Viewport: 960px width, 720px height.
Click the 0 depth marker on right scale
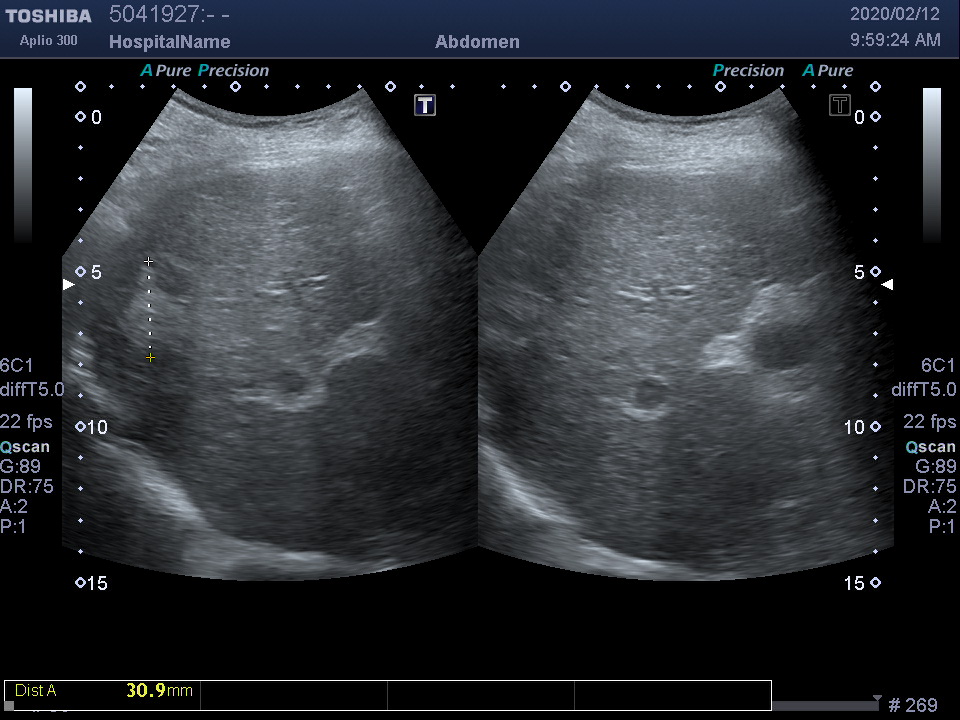(x=860, y=117)
